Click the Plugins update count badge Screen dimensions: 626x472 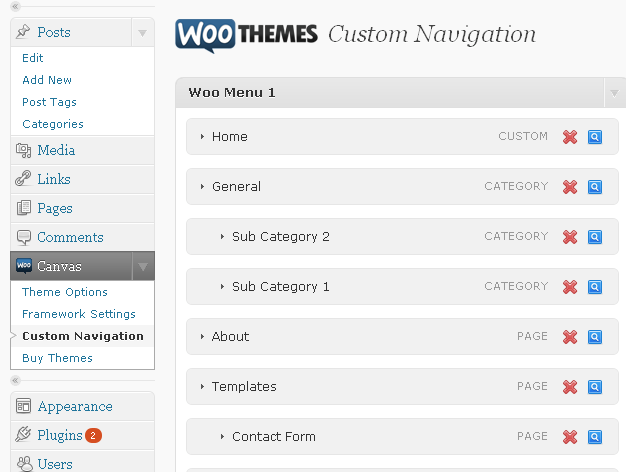(93, 435)
